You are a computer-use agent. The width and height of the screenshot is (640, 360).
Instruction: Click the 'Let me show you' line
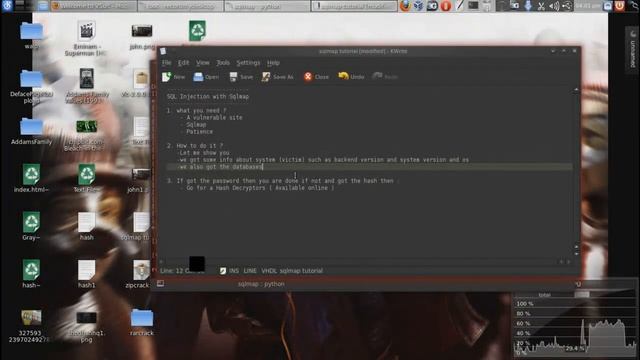coord(204,153)
